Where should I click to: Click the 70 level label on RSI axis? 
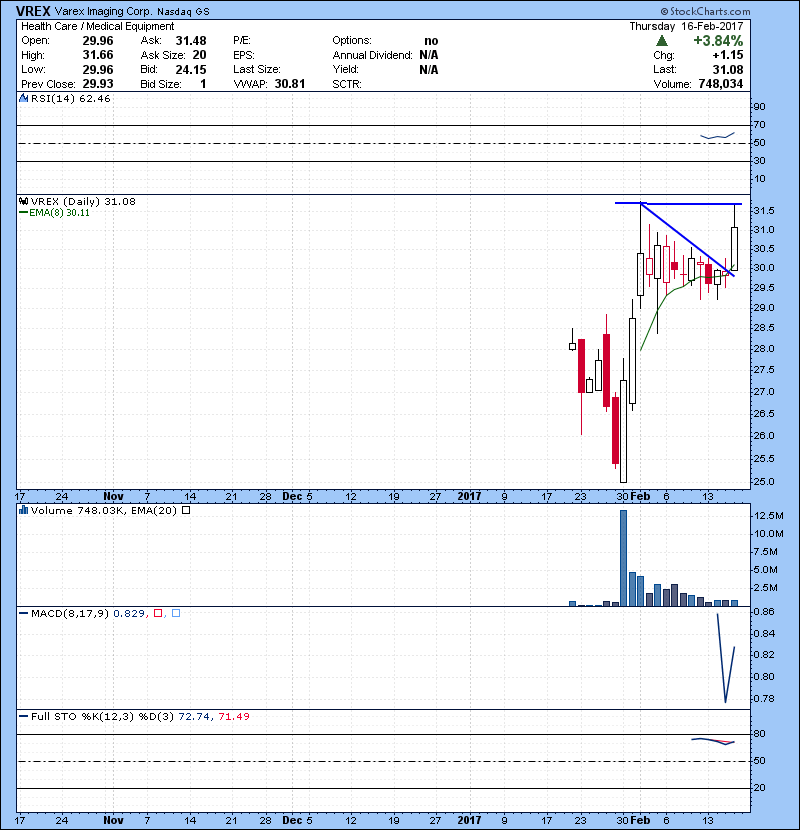759,125
